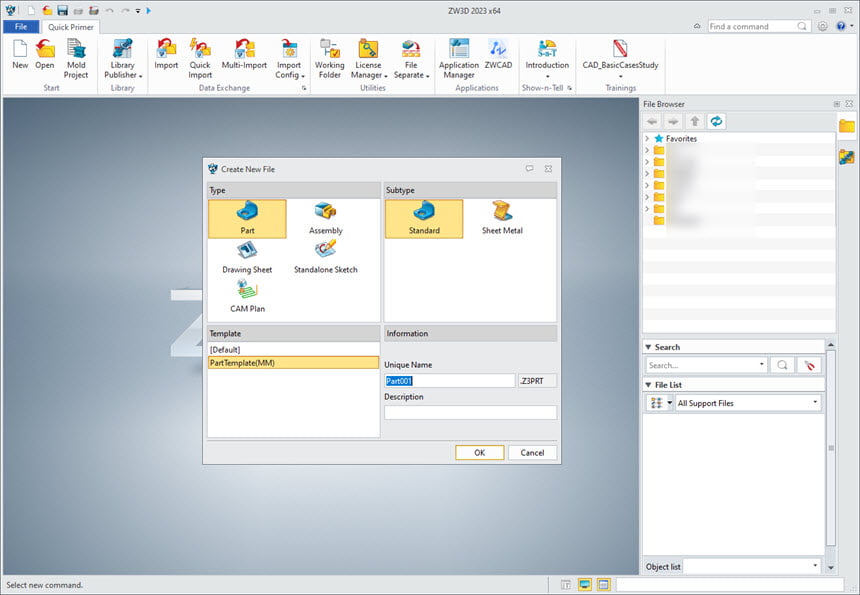Go up one folder level

[x=695, y=121]
